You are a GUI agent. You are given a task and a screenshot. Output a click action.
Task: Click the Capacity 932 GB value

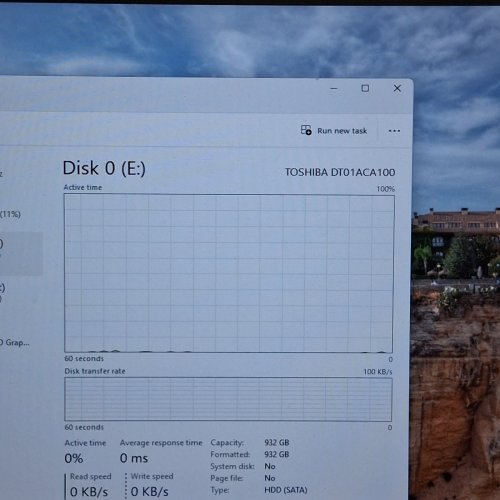(x=277, y=442)
